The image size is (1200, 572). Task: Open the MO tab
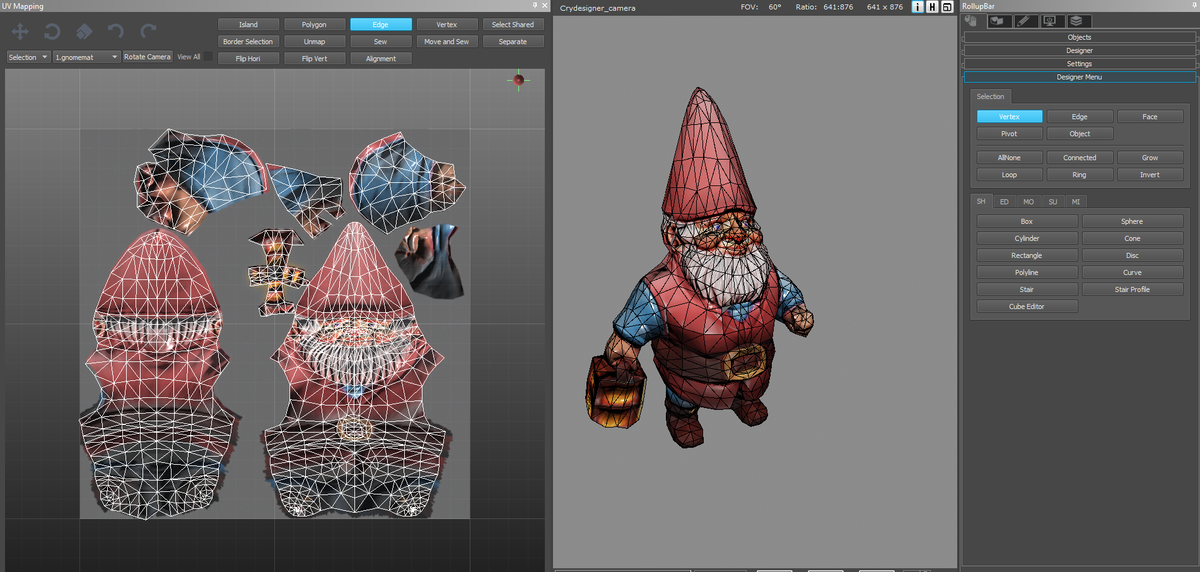click(1028, 201)
